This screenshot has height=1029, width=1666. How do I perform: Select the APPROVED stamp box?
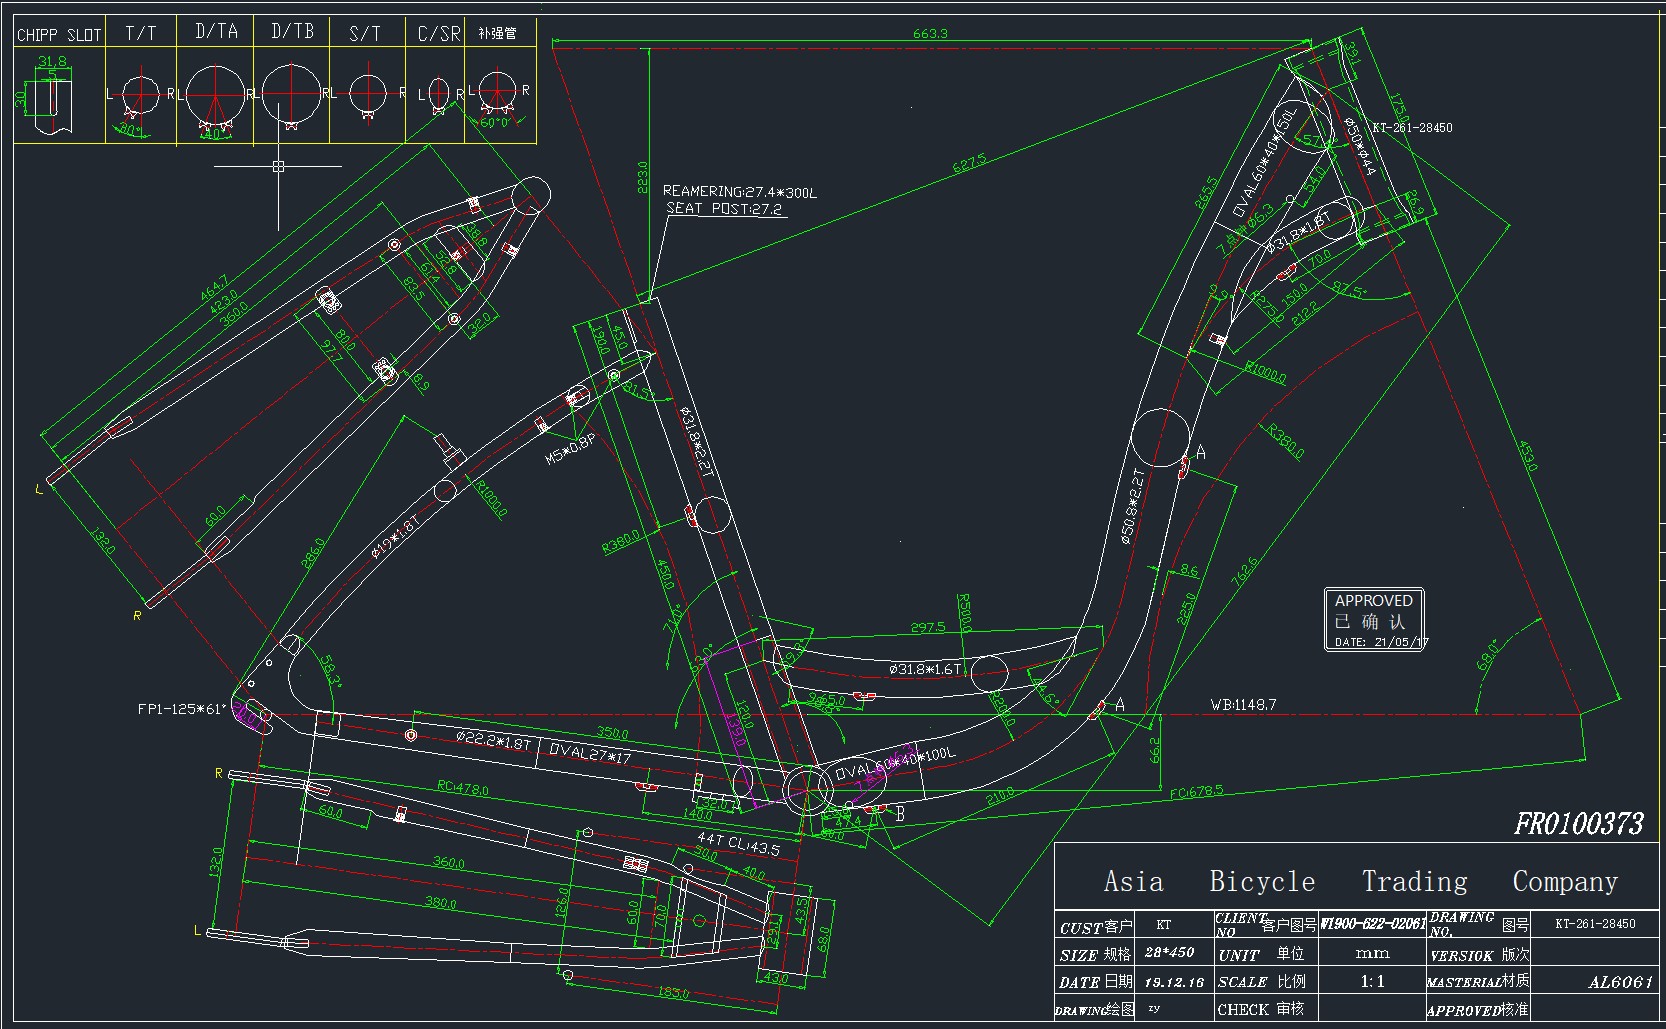pyautogui.click(x=1374, y=620)
